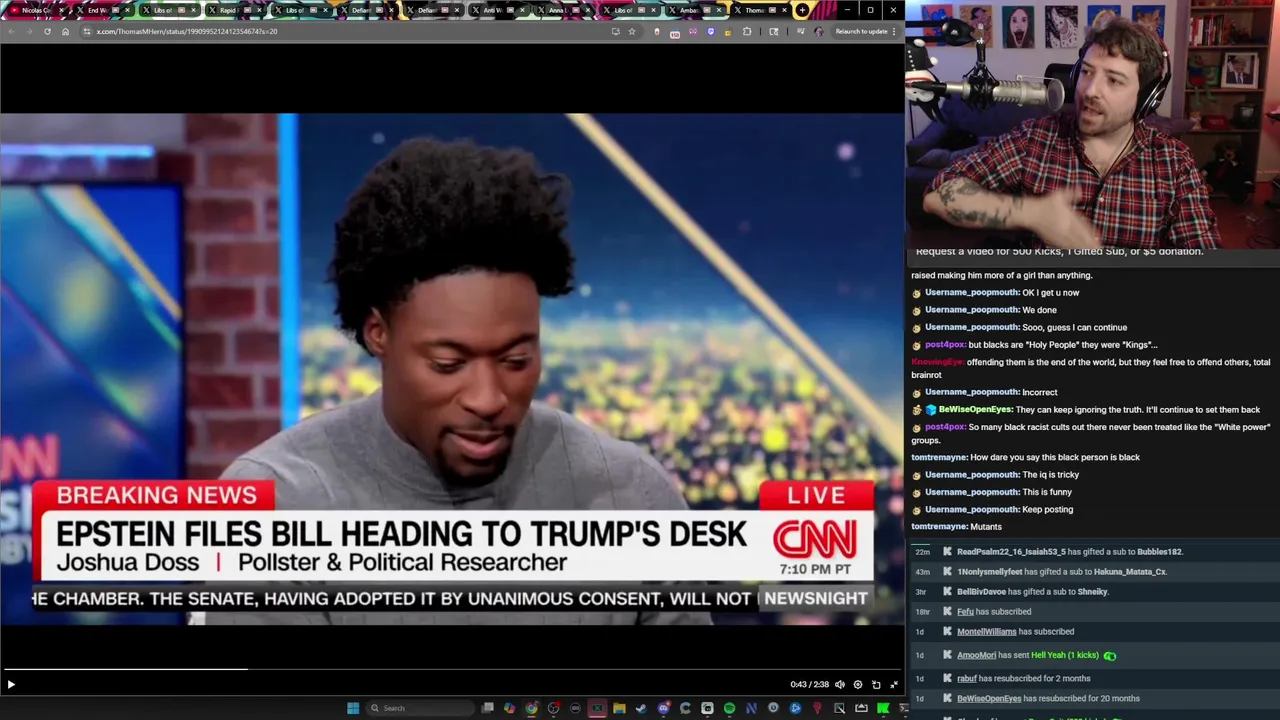The image size is (1280, 720).
Task: Open 1Nonlysmellyfeet user profile
Action: coord(990,572)
